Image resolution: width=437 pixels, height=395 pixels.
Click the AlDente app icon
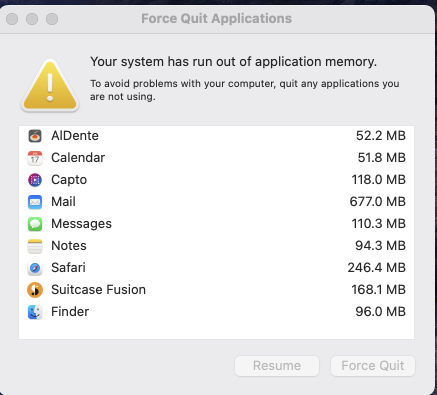click(x=35, y=136)
